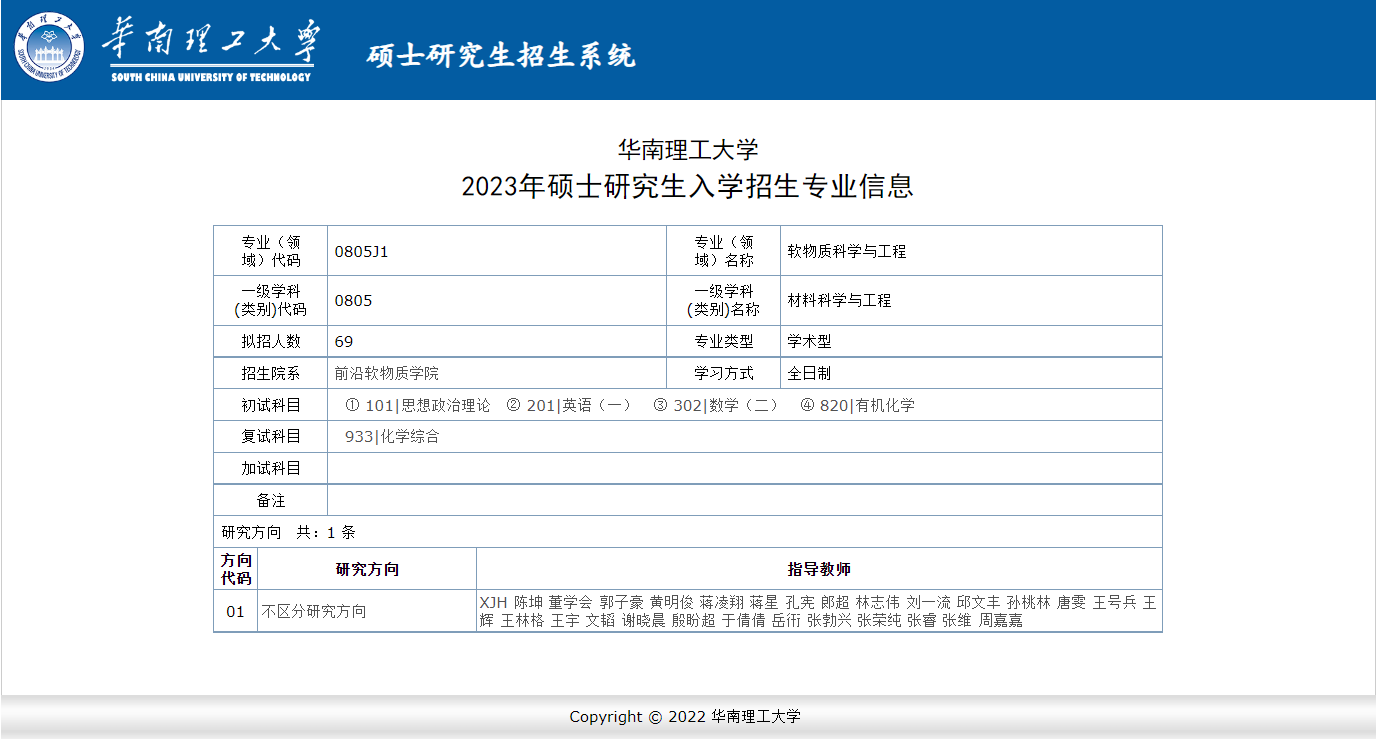
Task: Click the 专业类型 label cell
Action: click(x=724, y=341)
